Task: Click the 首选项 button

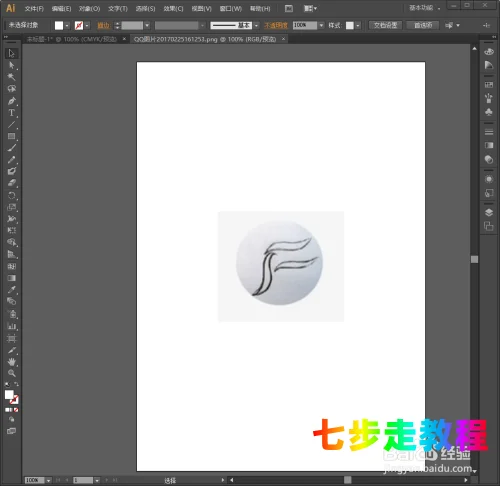Action: pos(423,25)
